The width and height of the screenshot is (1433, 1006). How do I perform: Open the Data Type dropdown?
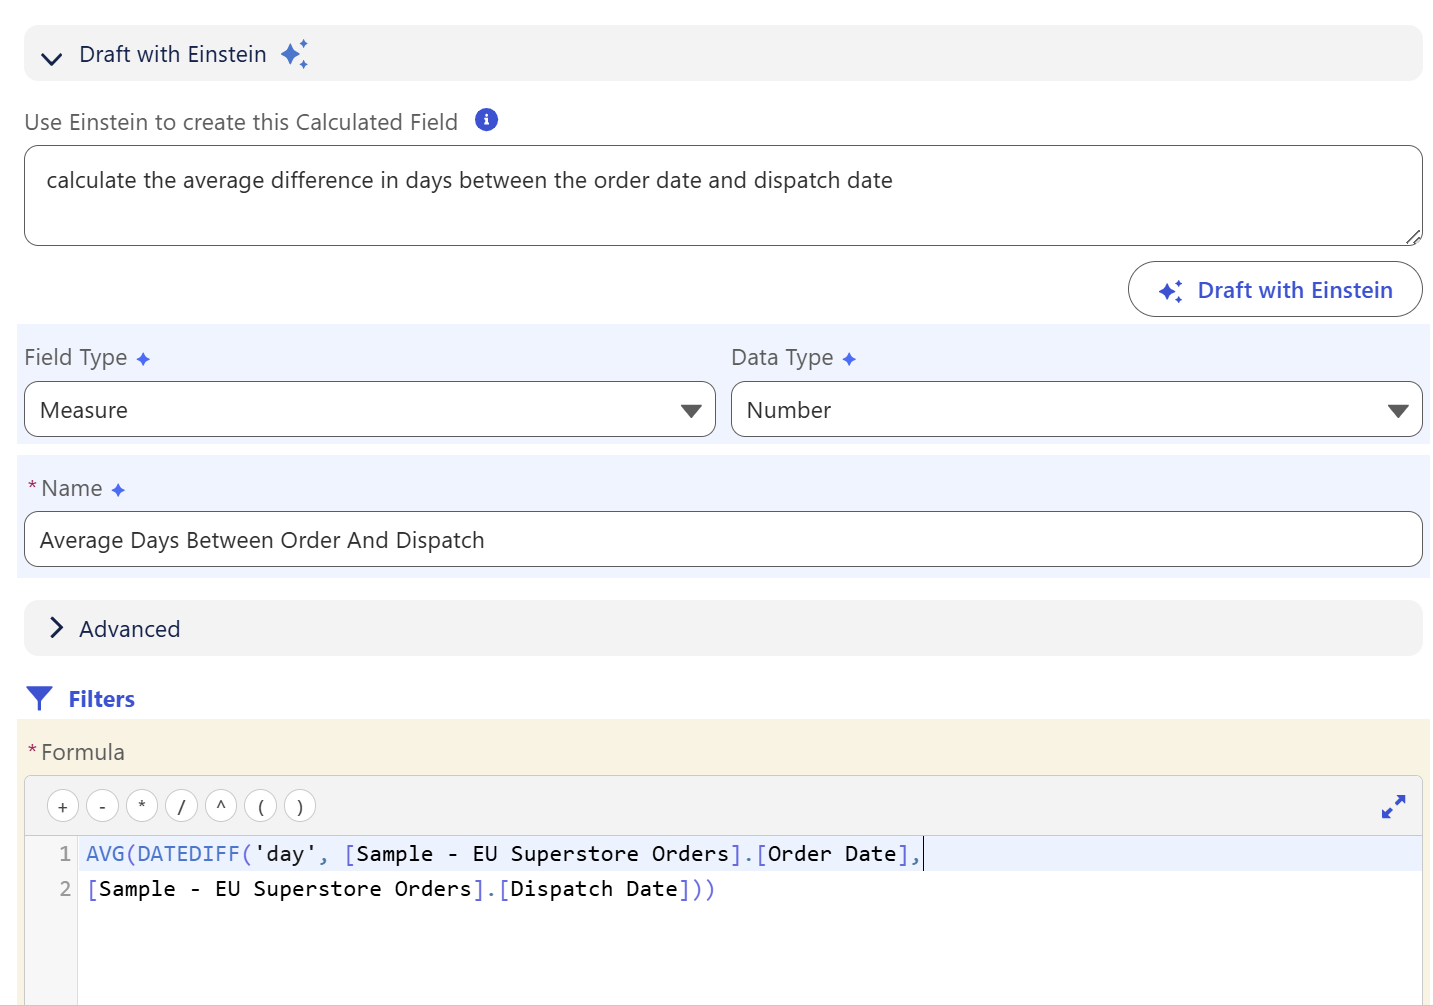1076,409
